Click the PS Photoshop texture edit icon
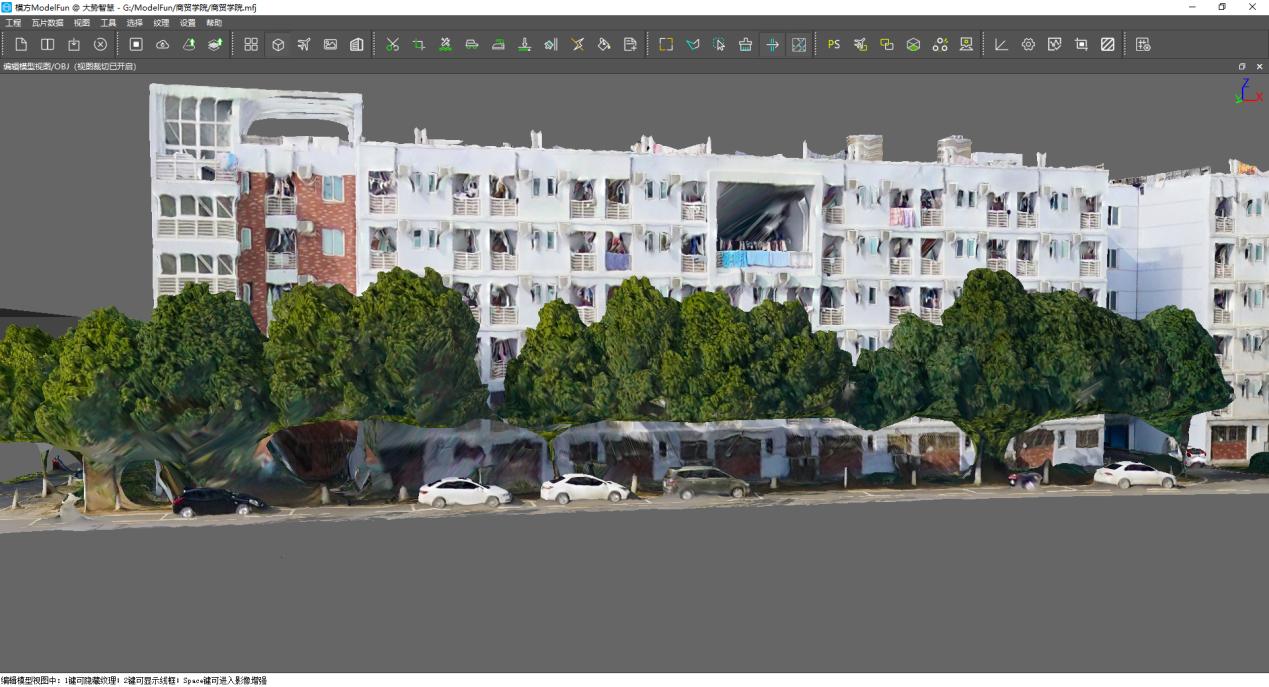Image resolution: width=1269 pixels, height=687 pixels. point(834,44)
